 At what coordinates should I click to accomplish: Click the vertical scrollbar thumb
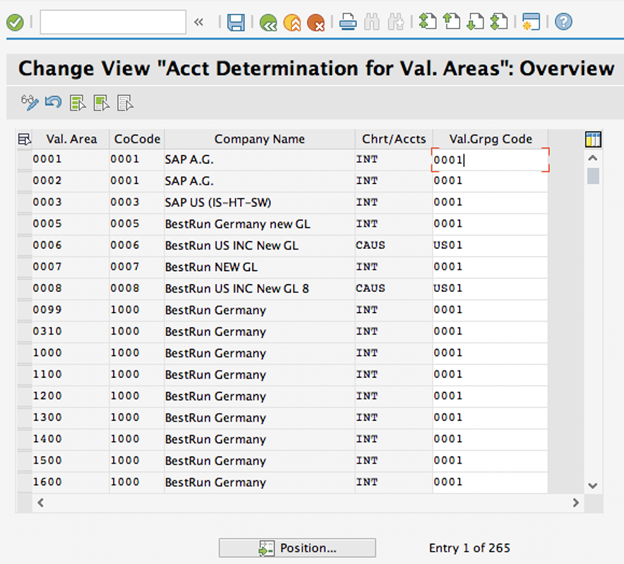[593, 176]
